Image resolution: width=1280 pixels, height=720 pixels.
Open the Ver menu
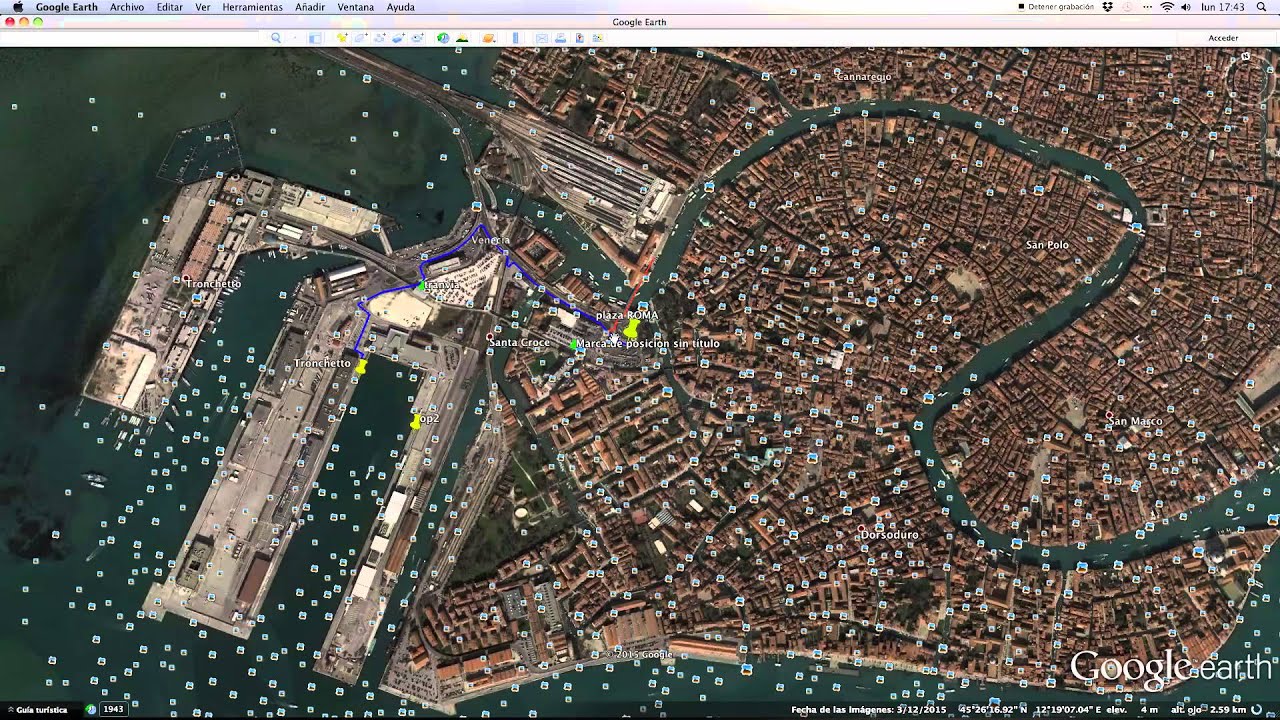point(203,7)
